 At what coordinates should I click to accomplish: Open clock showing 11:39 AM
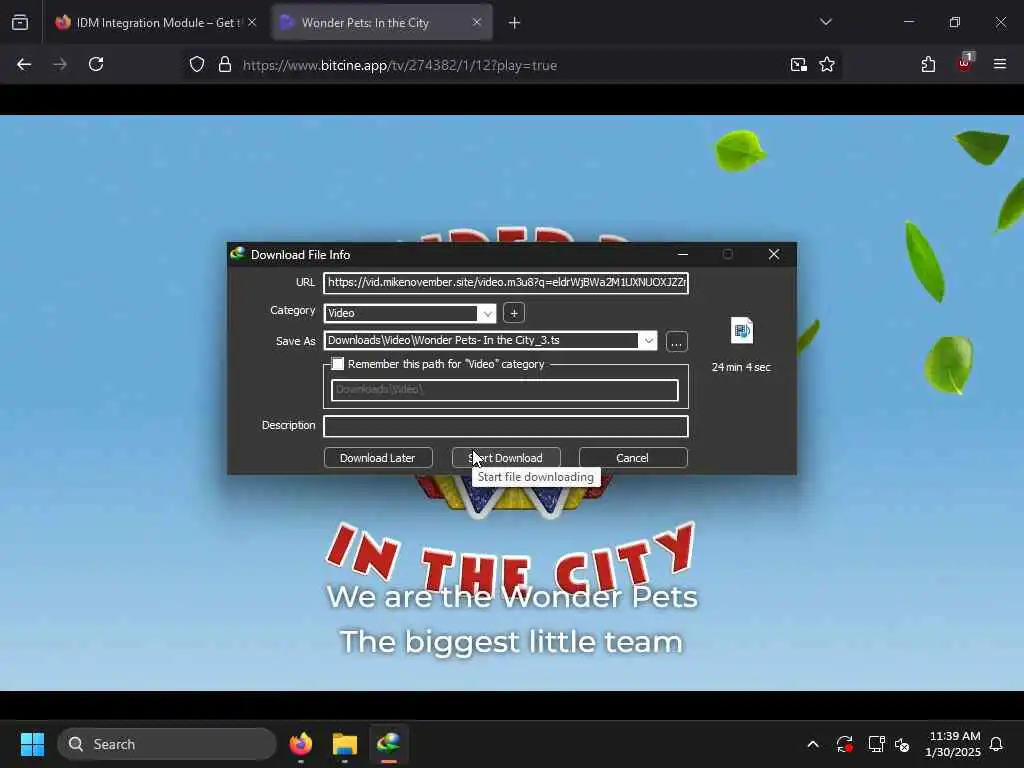(x=954, y=744)
